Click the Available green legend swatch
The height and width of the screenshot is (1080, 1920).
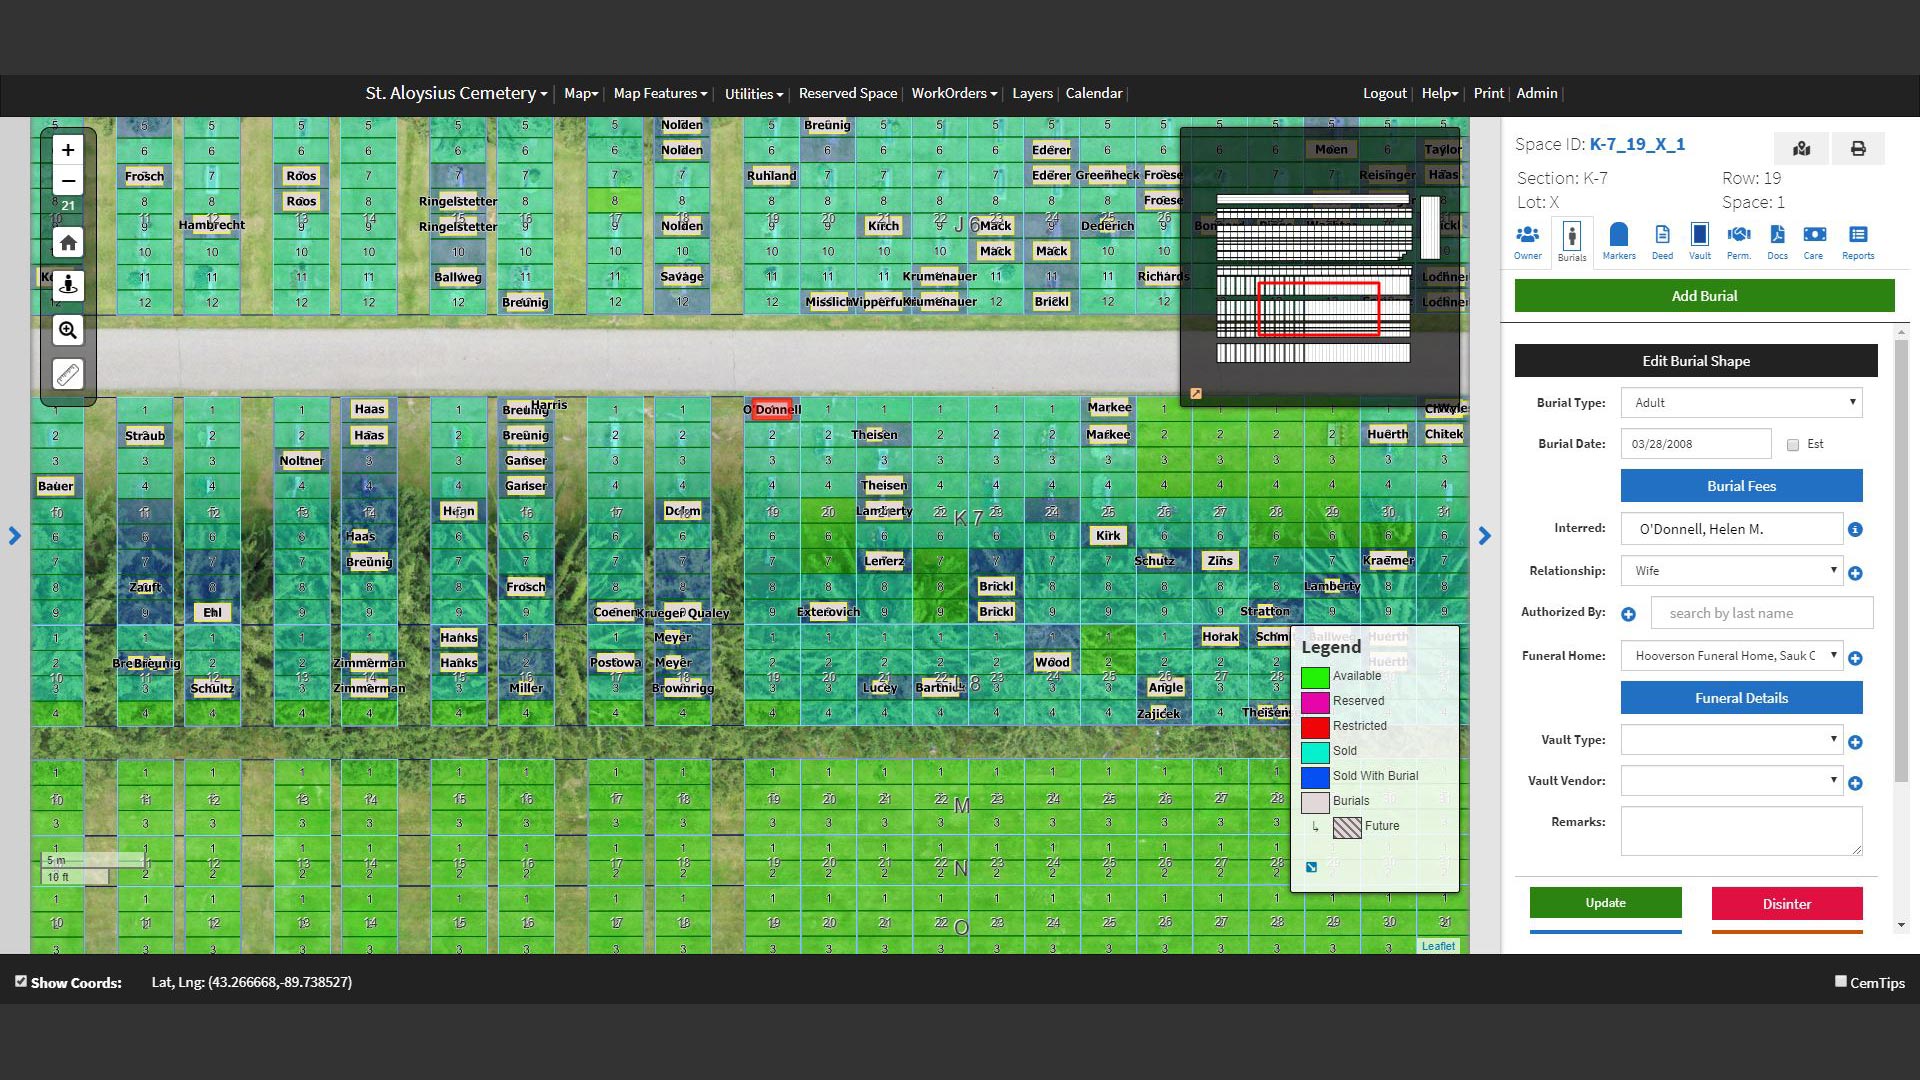[x=1315, y=677]
